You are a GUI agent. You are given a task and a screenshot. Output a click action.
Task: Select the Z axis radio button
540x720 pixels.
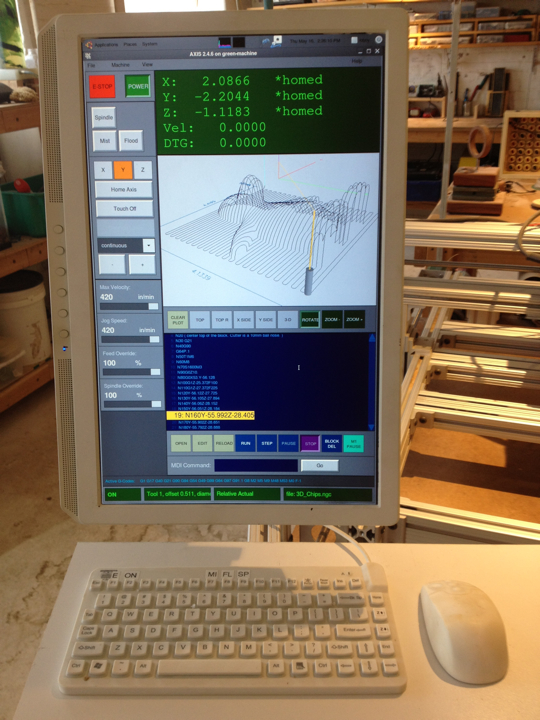pos(143,170)
